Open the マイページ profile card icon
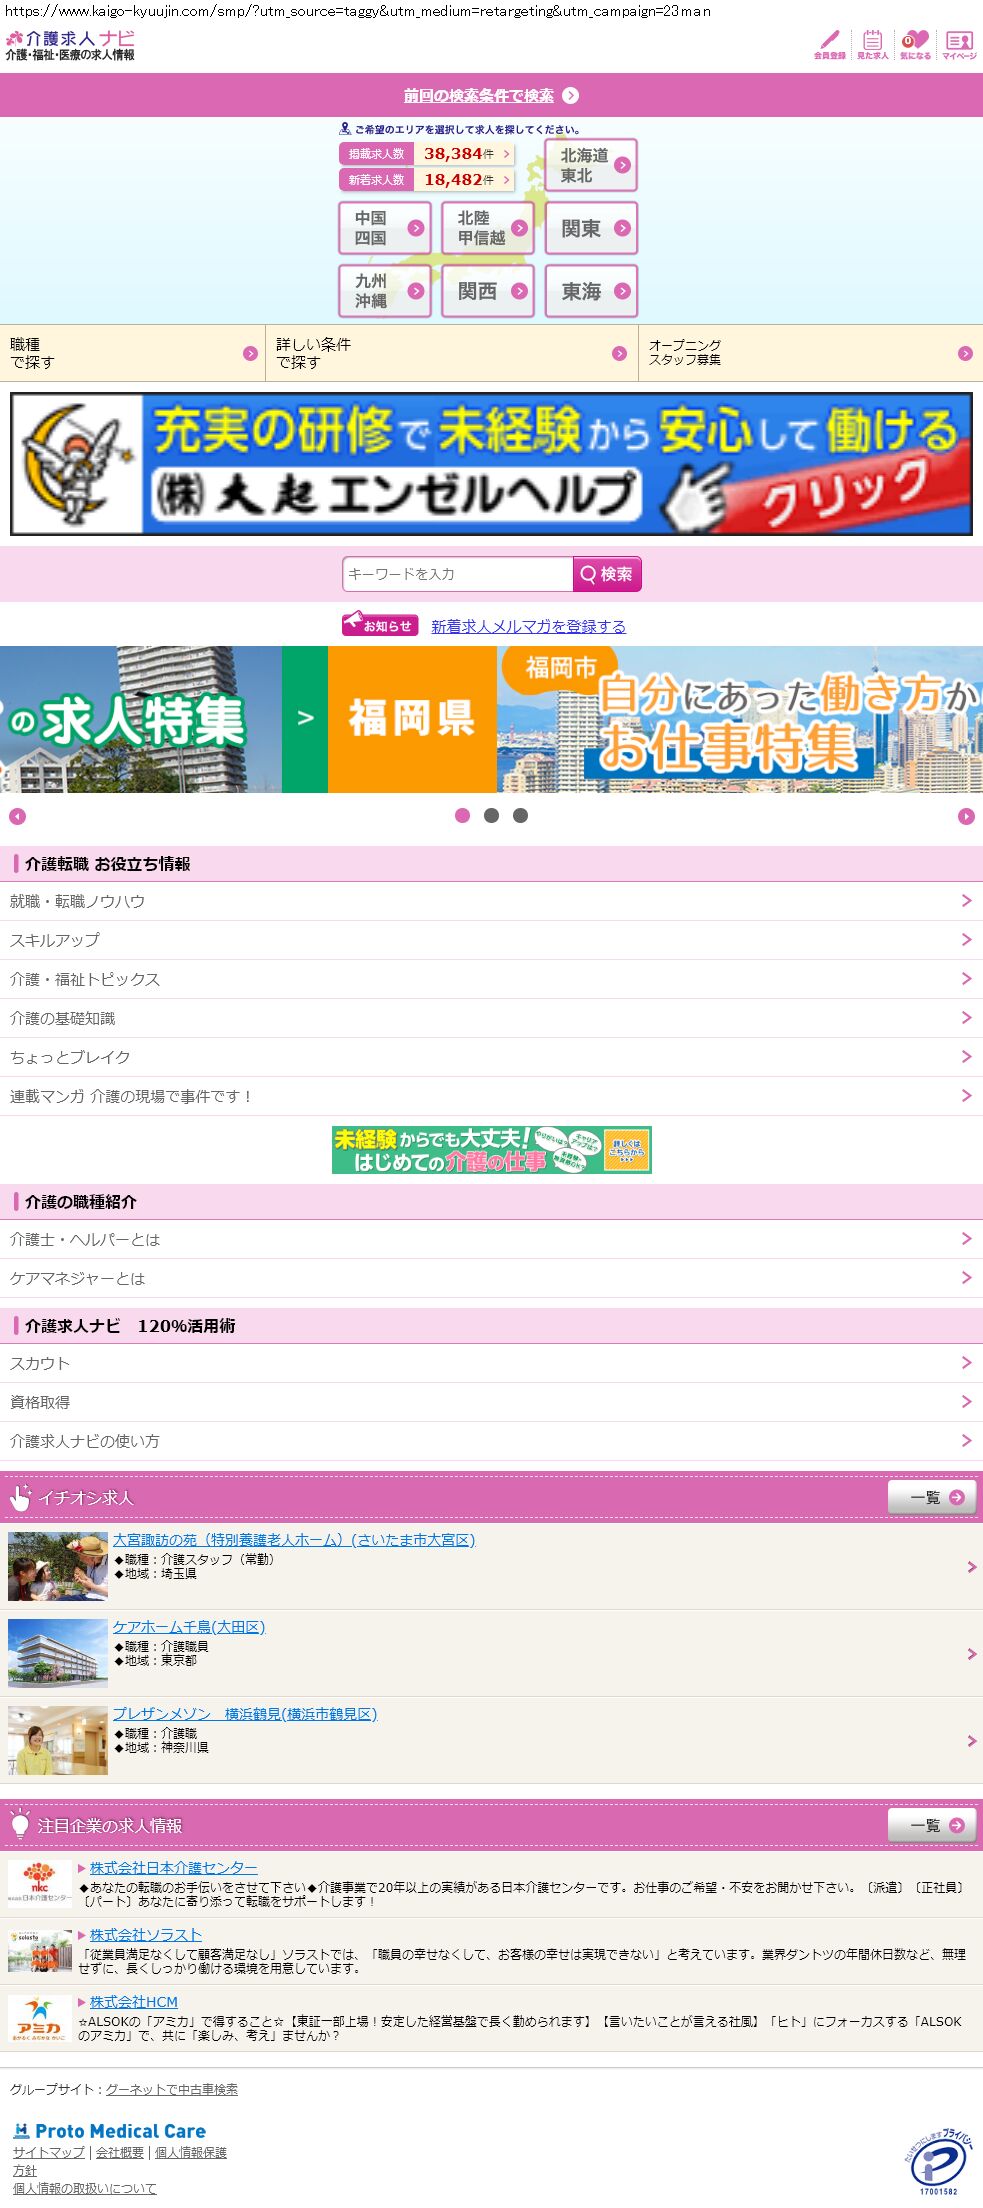This screenshot has width=983, height=2208. coord(959,45)
